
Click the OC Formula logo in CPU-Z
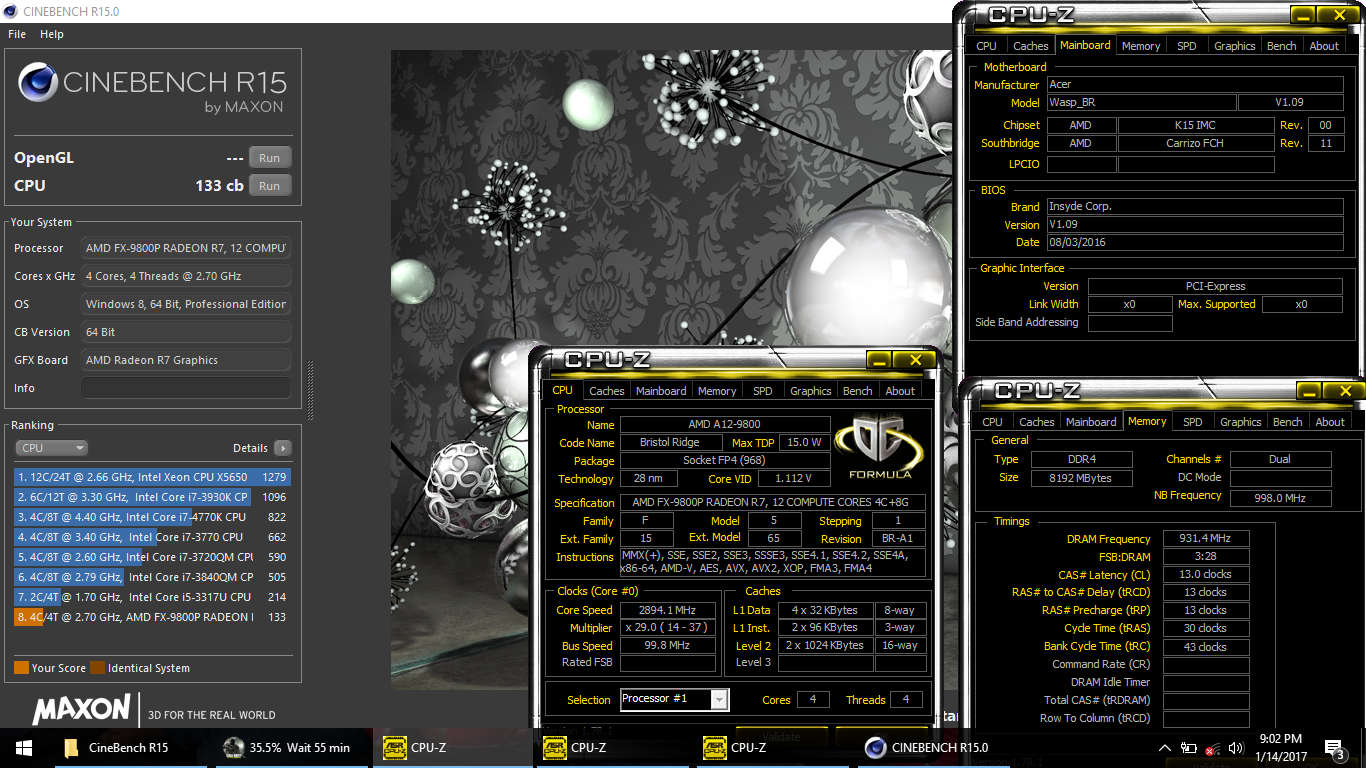point(879,448)
